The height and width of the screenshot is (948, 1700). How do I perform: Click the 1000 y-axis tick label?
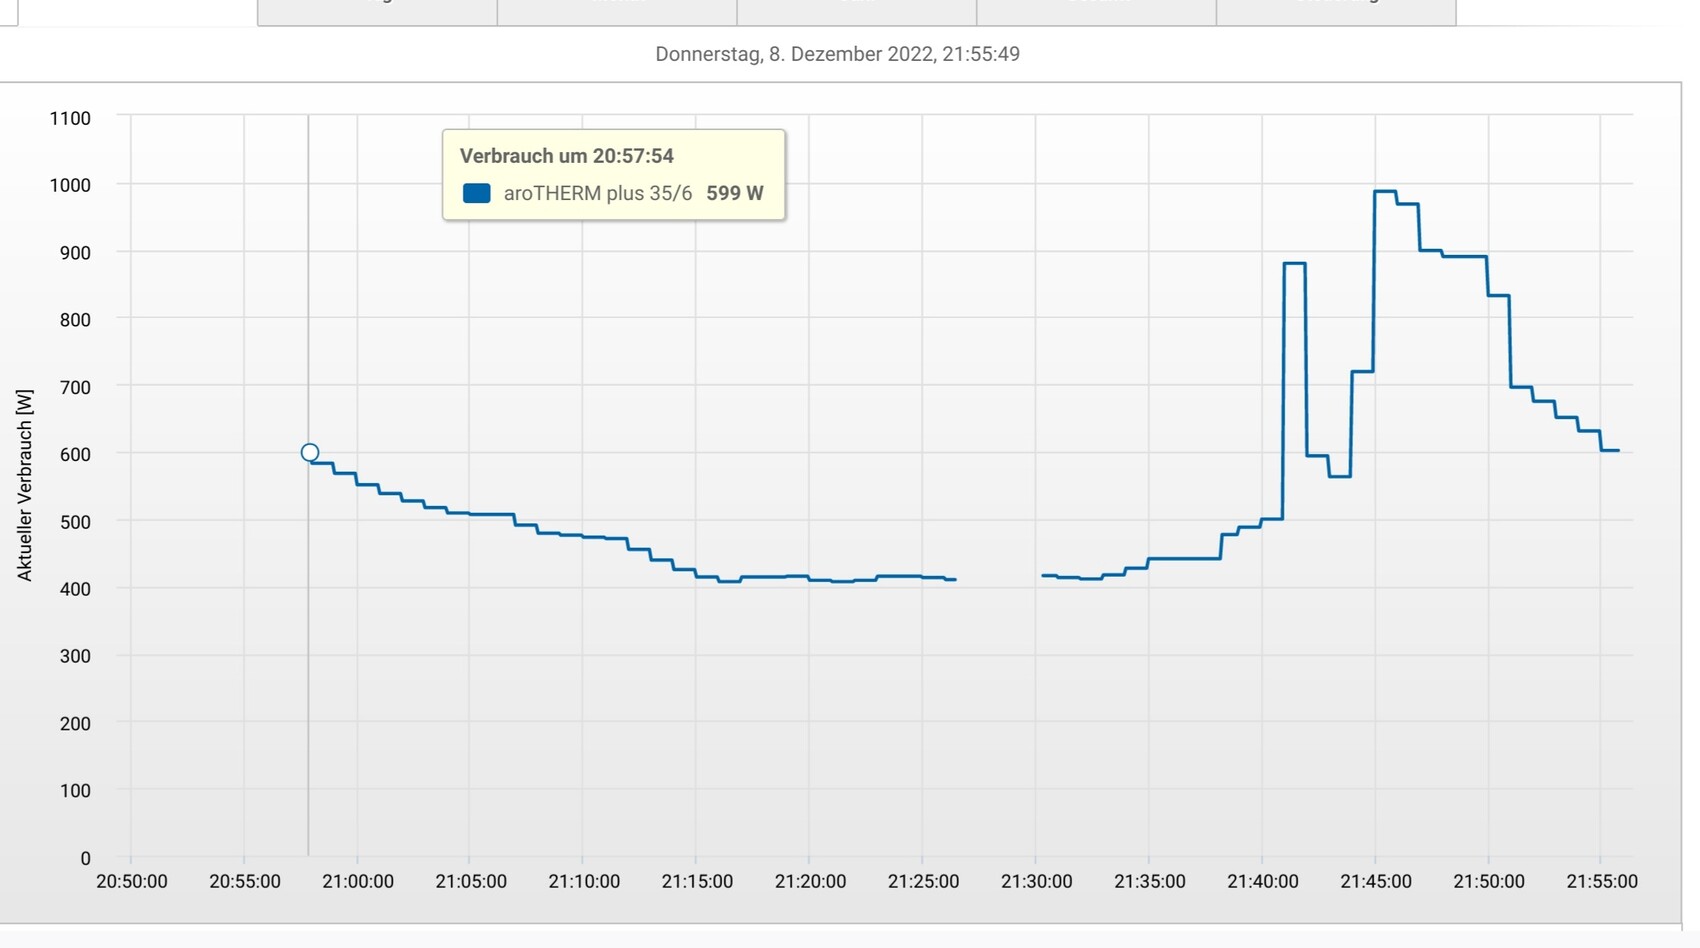70,185
